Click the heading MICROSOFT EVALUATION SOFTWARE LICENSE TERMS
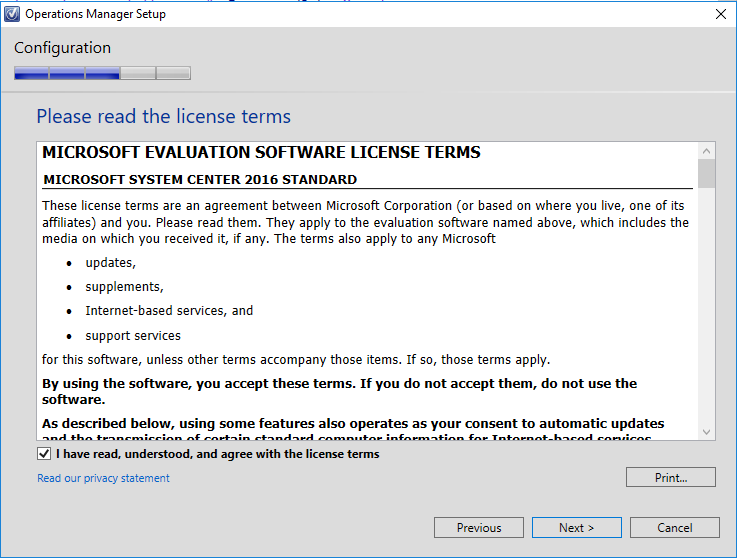The image size is (737, 558). [x=261, y=152]
